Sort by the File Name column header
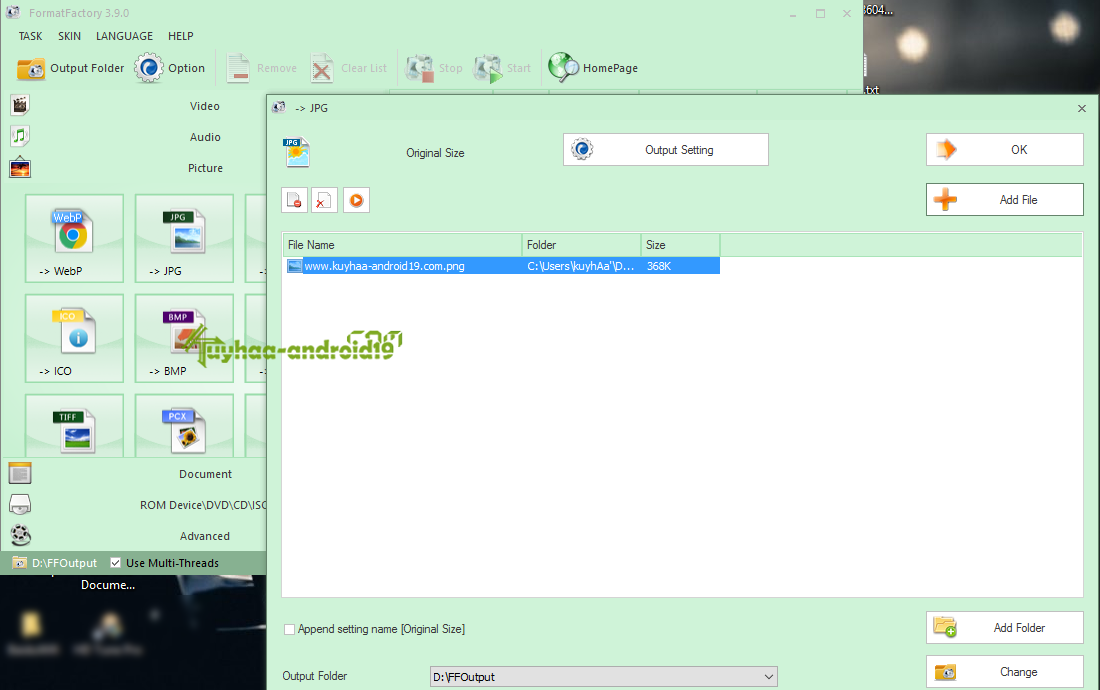This screenshot has width=1100, height=690. tap(402, 245)
